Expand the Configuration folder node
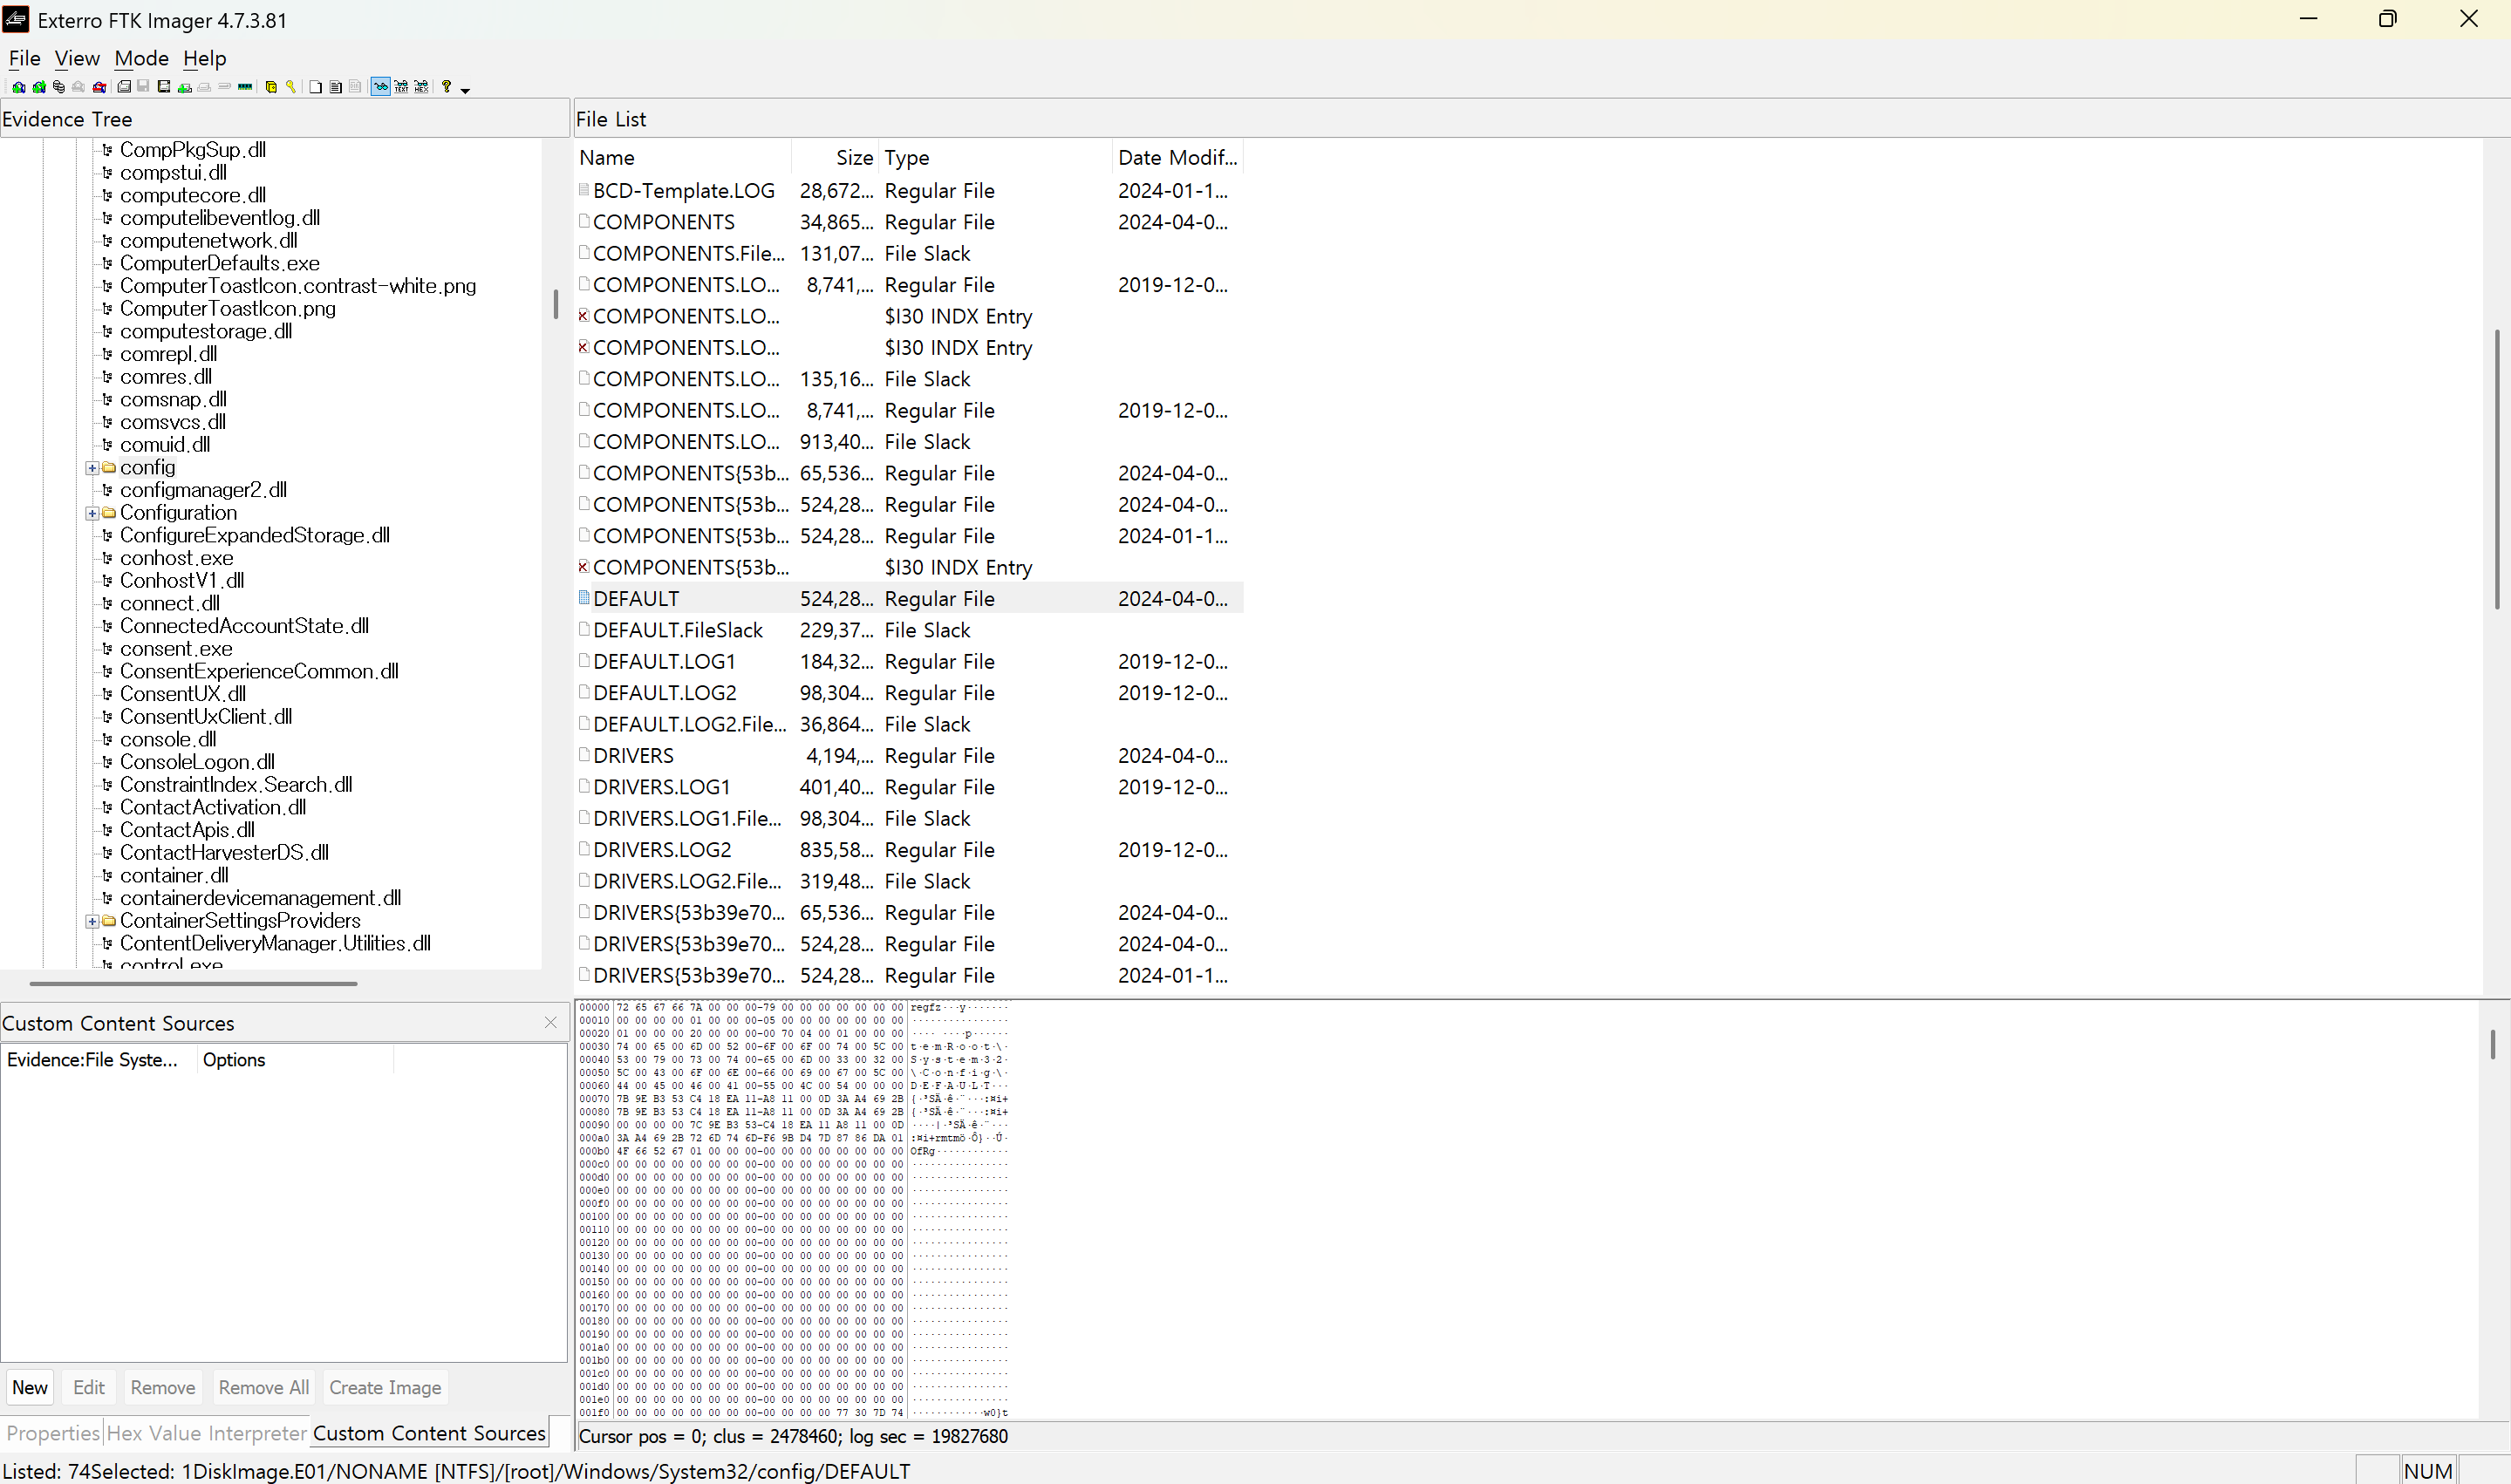This screenshot has width=2511, height=1484. click(x=92, y=513)
